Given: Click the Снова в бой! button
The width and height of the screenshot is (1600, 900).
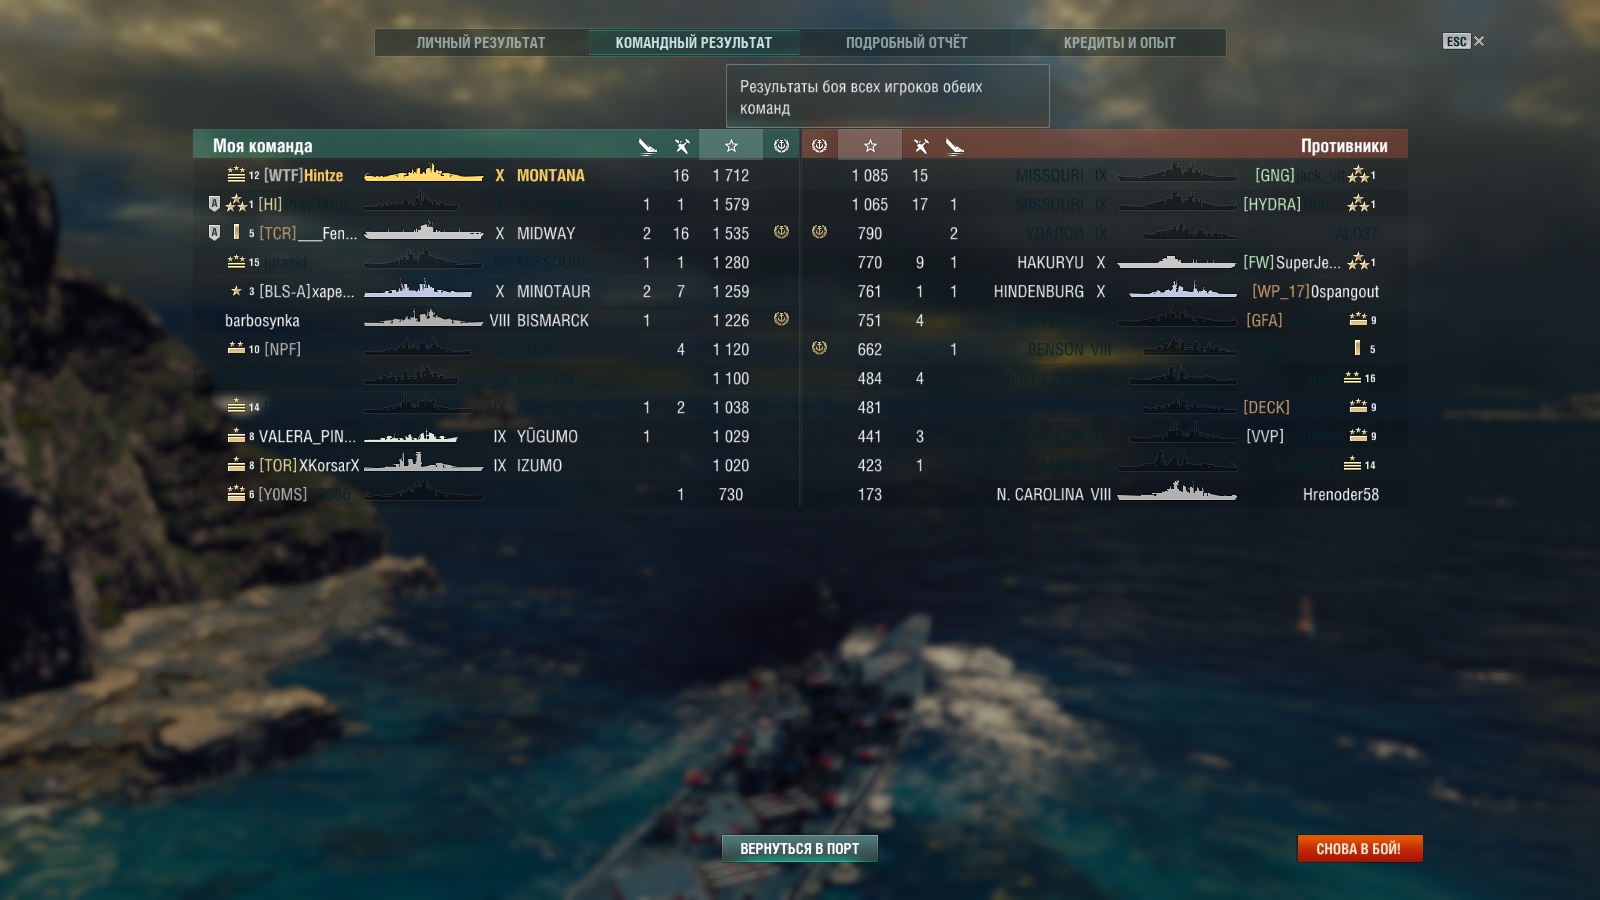Looking at the screenshot, I should pyautogui.click(x=1359, y=848).
